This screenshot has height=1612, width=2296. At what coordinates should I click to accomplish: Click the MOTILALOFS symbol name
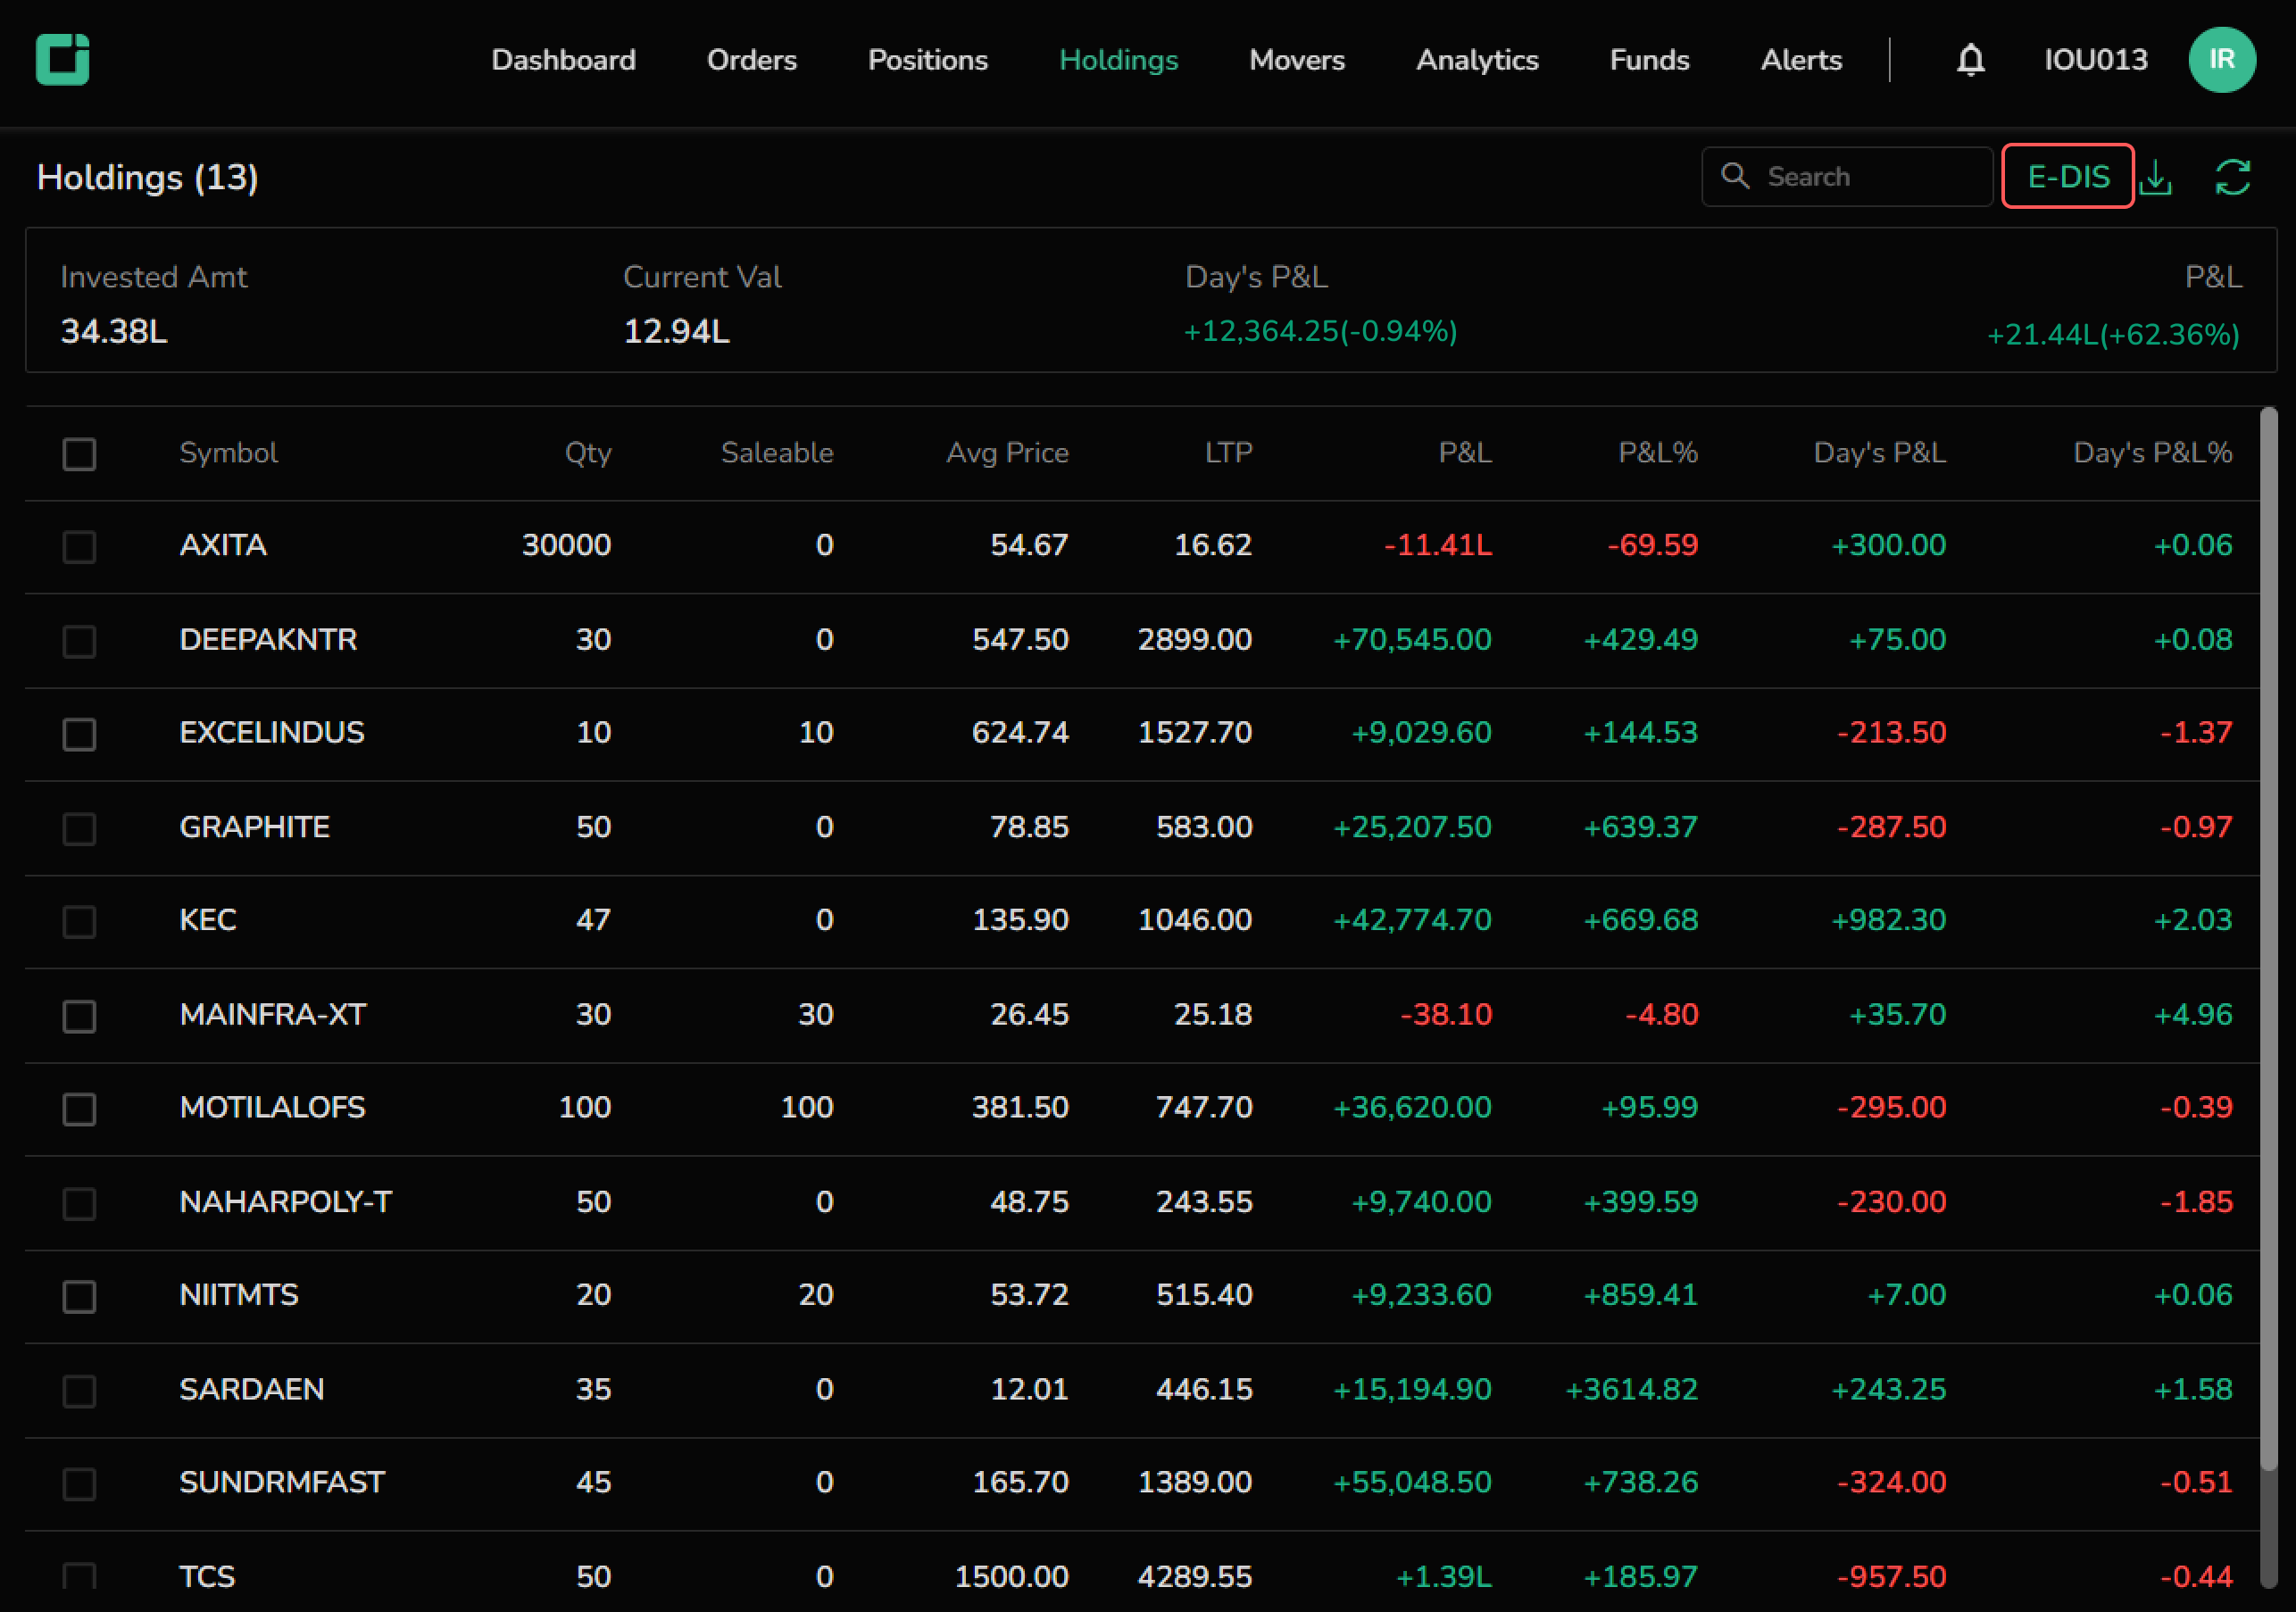click(272, 1107)
